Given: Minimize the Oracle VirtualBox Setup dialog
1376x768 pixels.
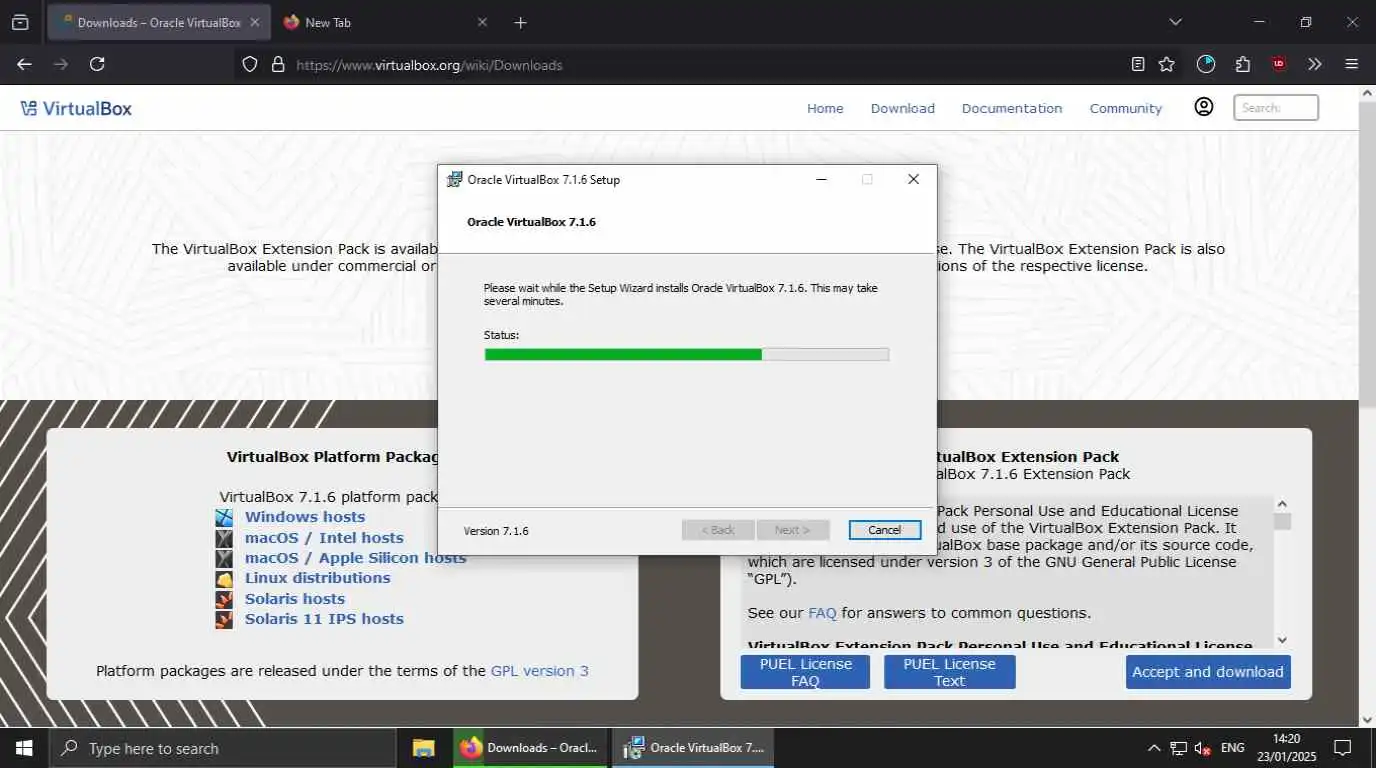Looking at the screenshot, I should tap(821, 179).
